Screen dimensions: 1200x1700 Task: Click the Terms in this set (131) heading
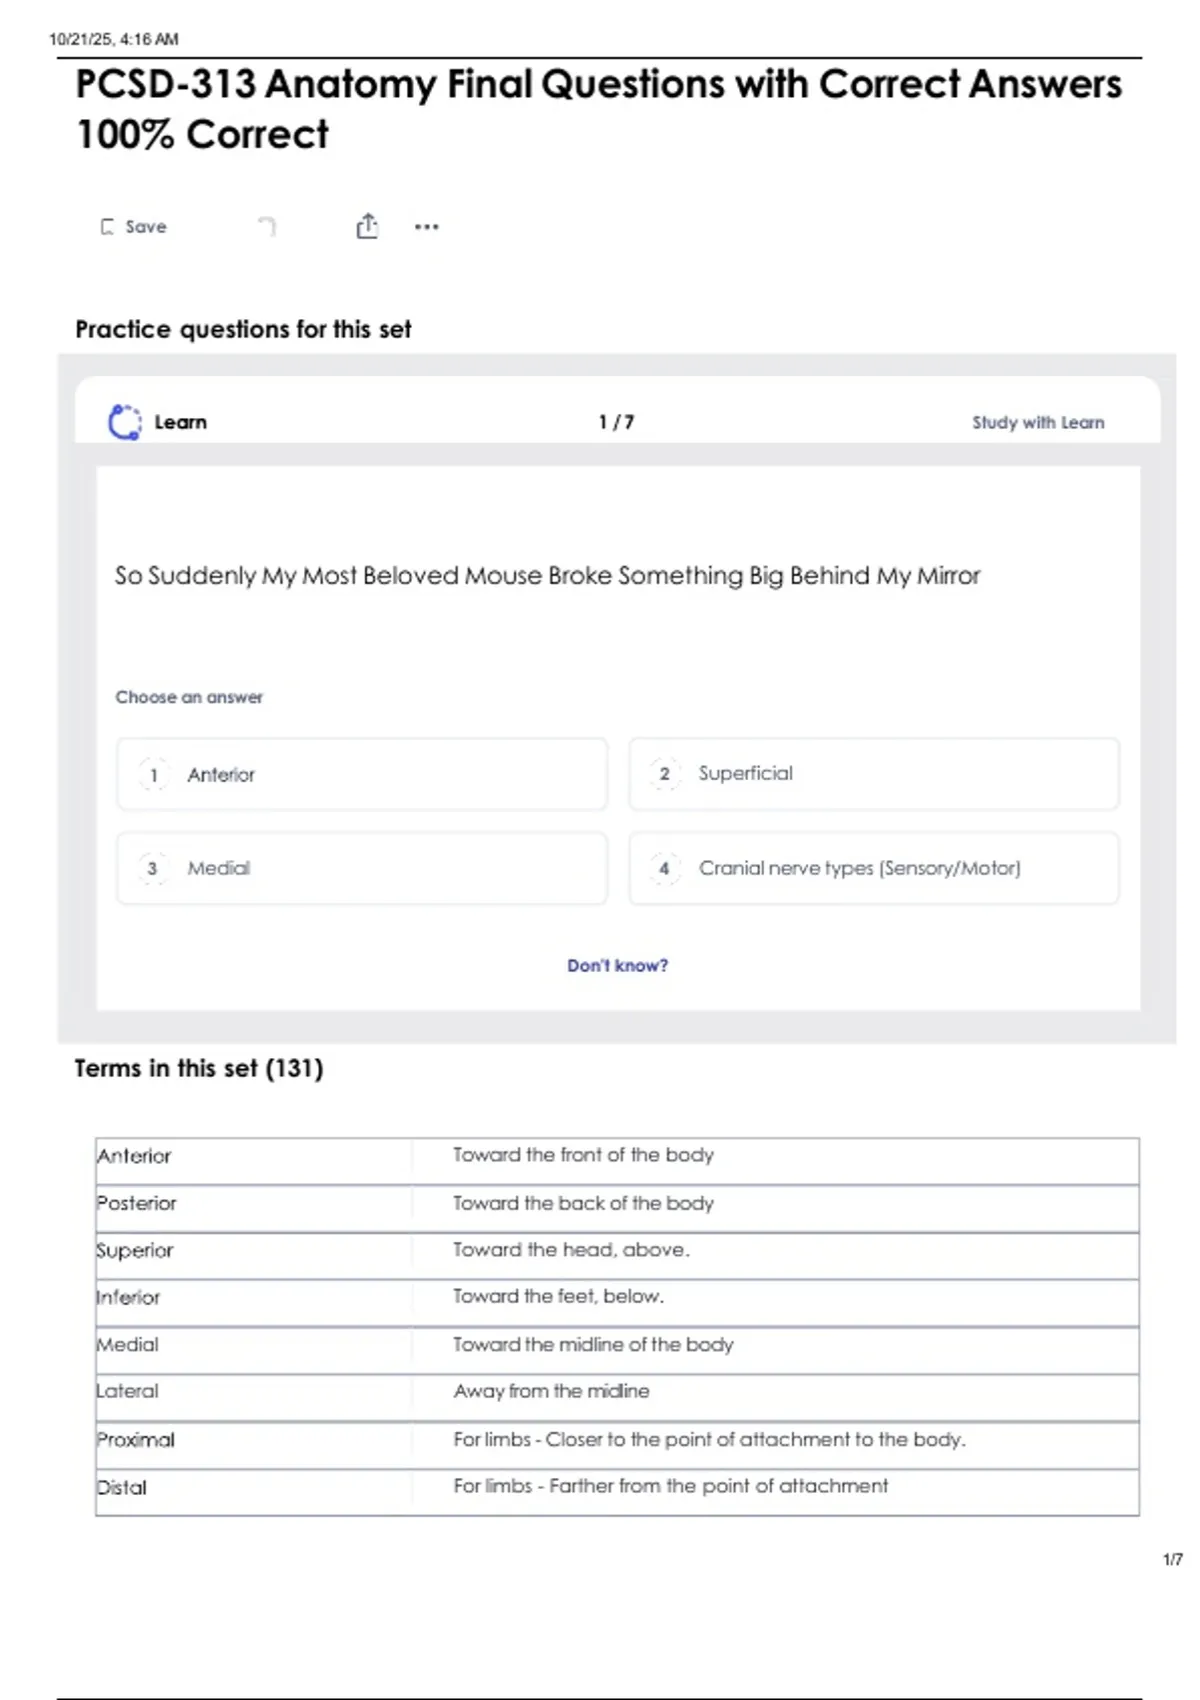(x=199, y=1068)
